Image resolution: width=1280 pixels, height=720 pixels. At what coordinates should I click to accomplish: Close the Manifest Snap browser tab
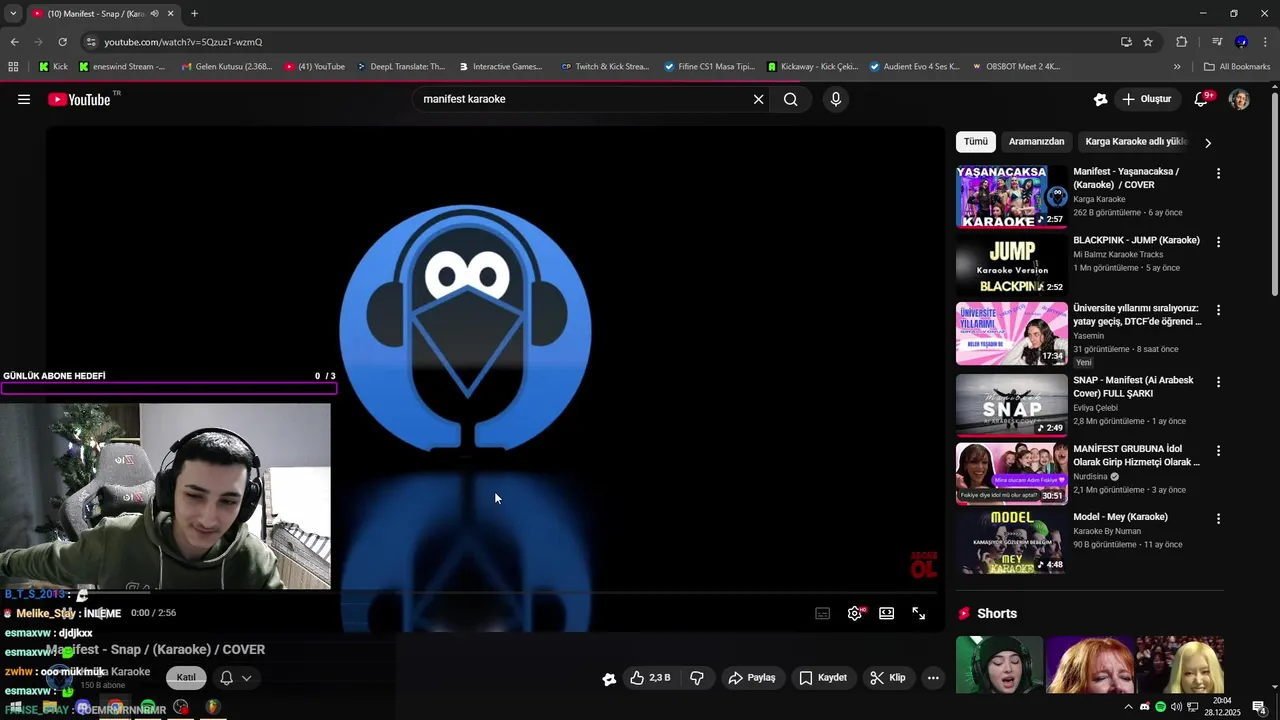[170, 14]
